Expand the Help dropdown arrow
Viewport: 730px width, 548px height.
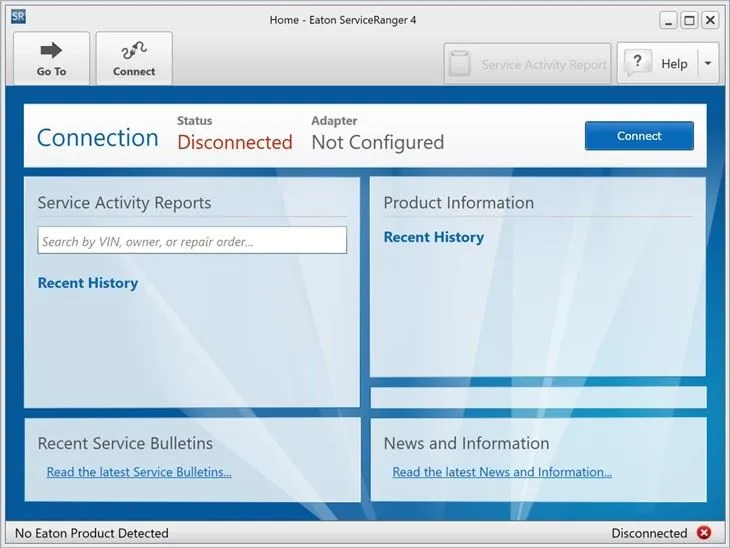[708, 63]
